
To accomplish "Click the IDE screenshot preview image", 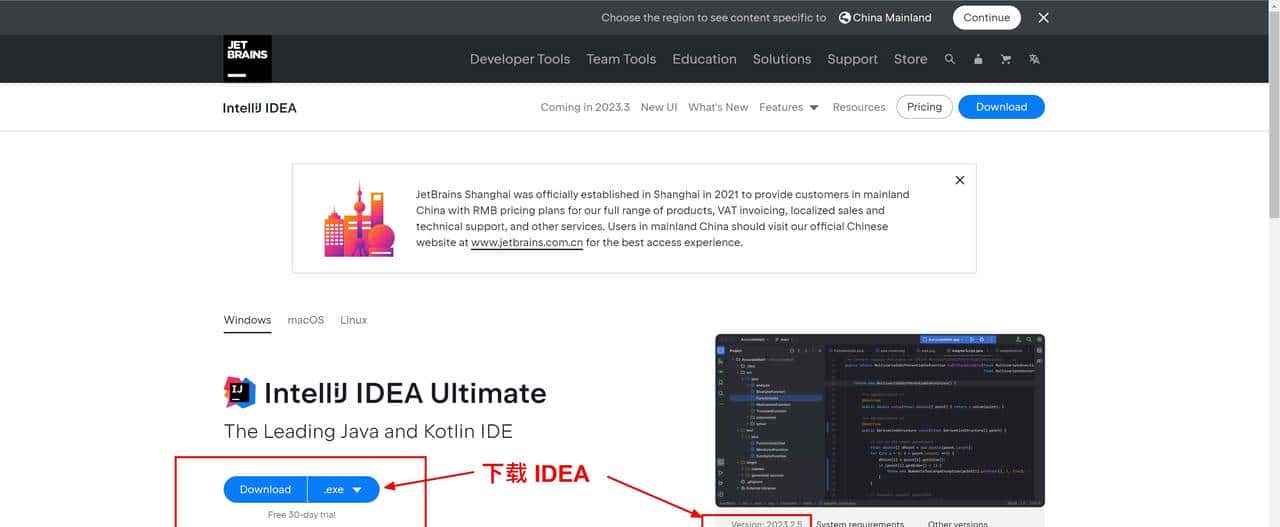I will [880, 420].
